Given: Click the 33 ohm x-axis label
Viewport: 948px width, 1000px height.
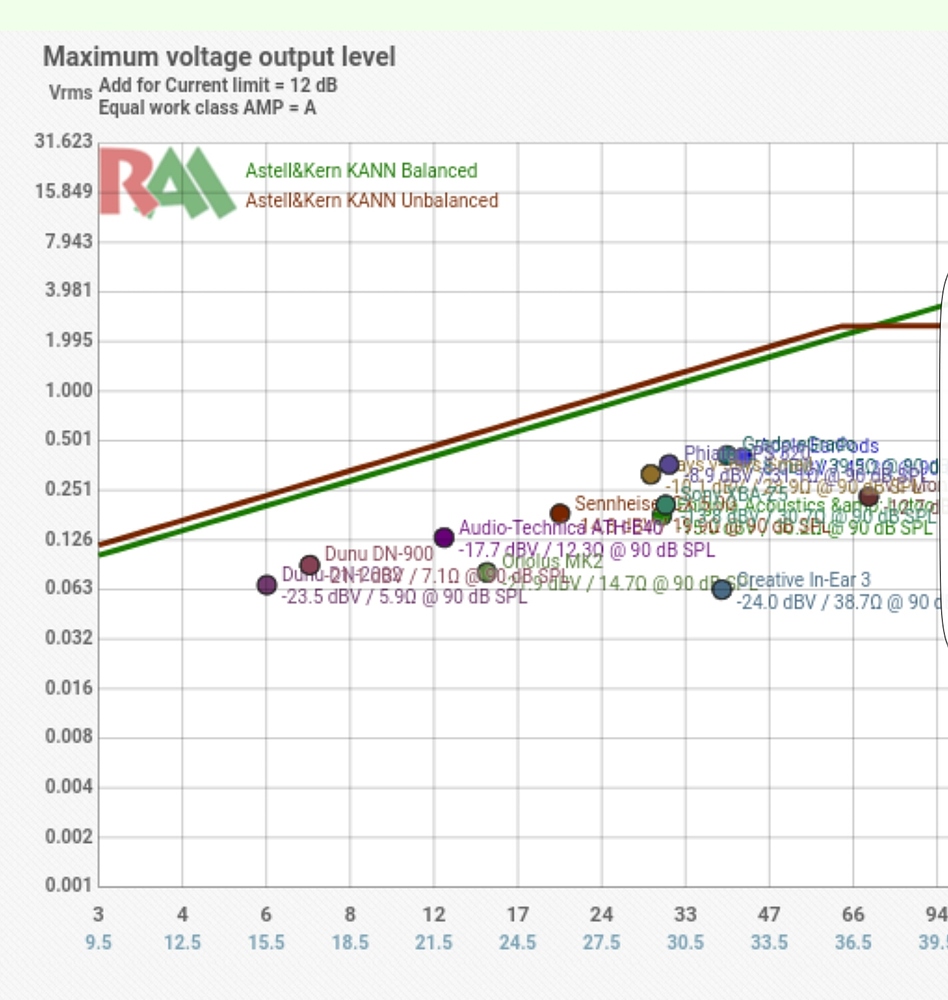Looking at the screenshot, I should [686, 915].
